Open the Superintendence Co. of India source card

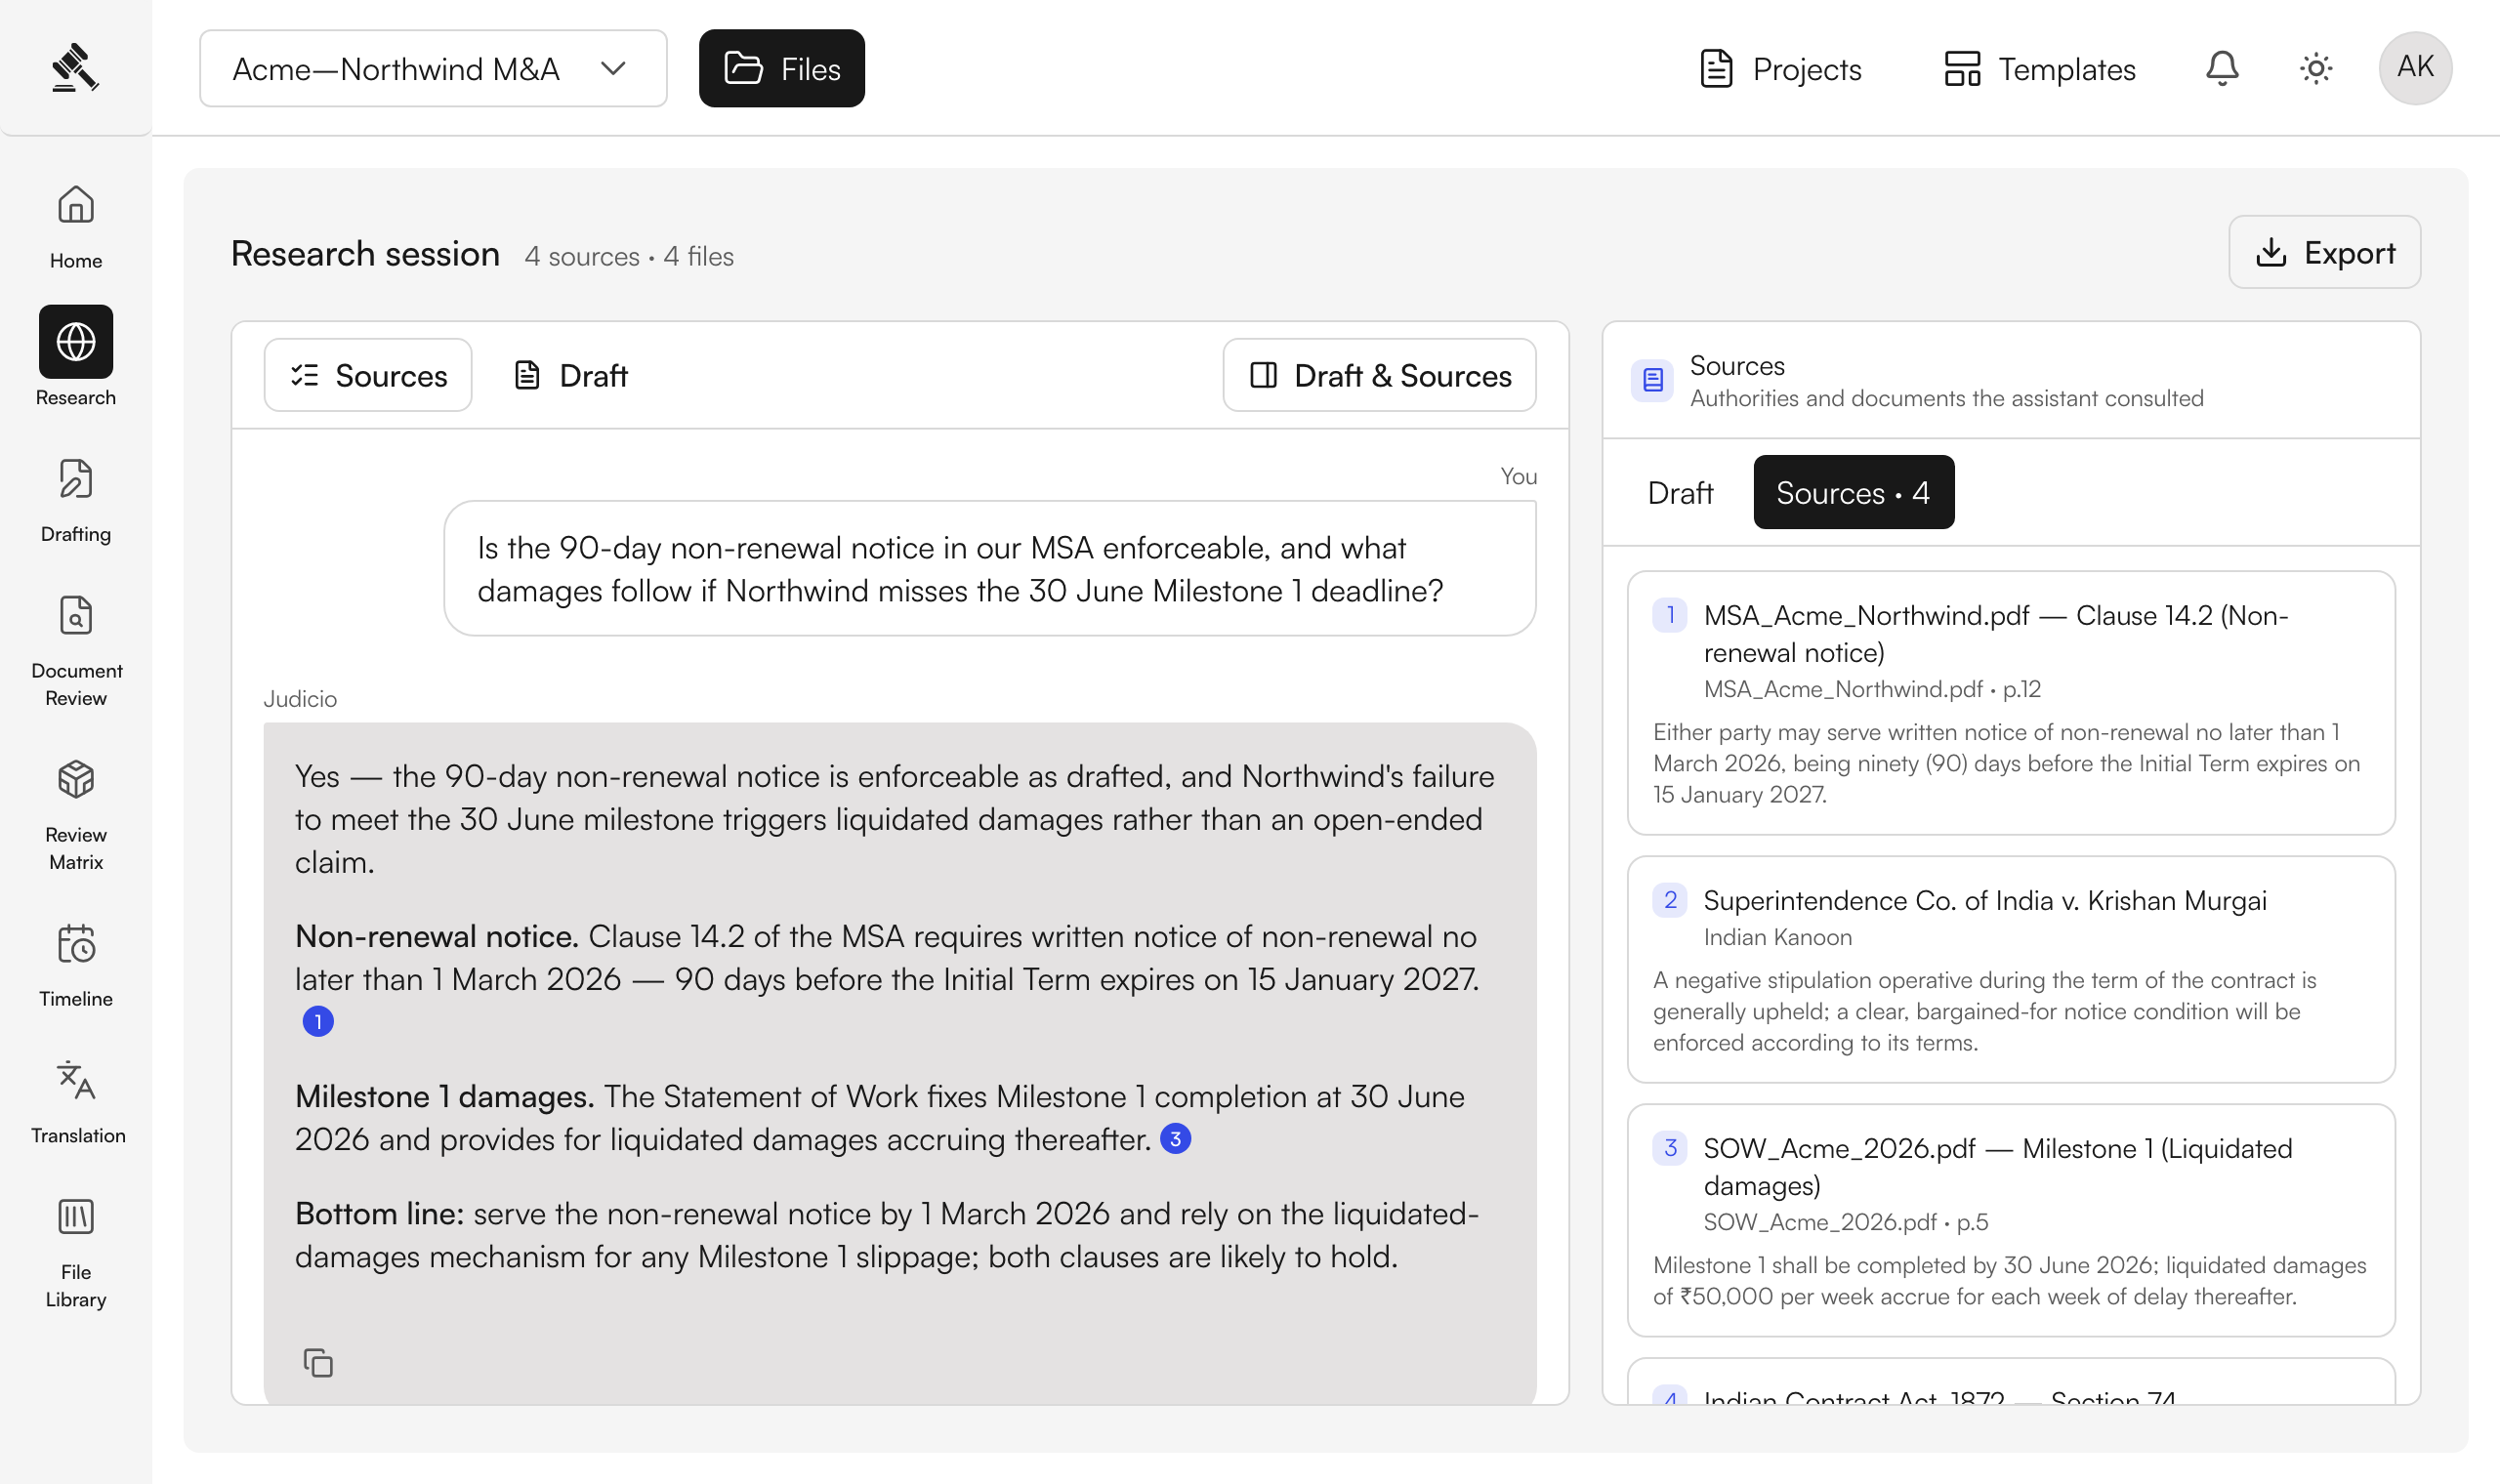(x=2011, y=969)
